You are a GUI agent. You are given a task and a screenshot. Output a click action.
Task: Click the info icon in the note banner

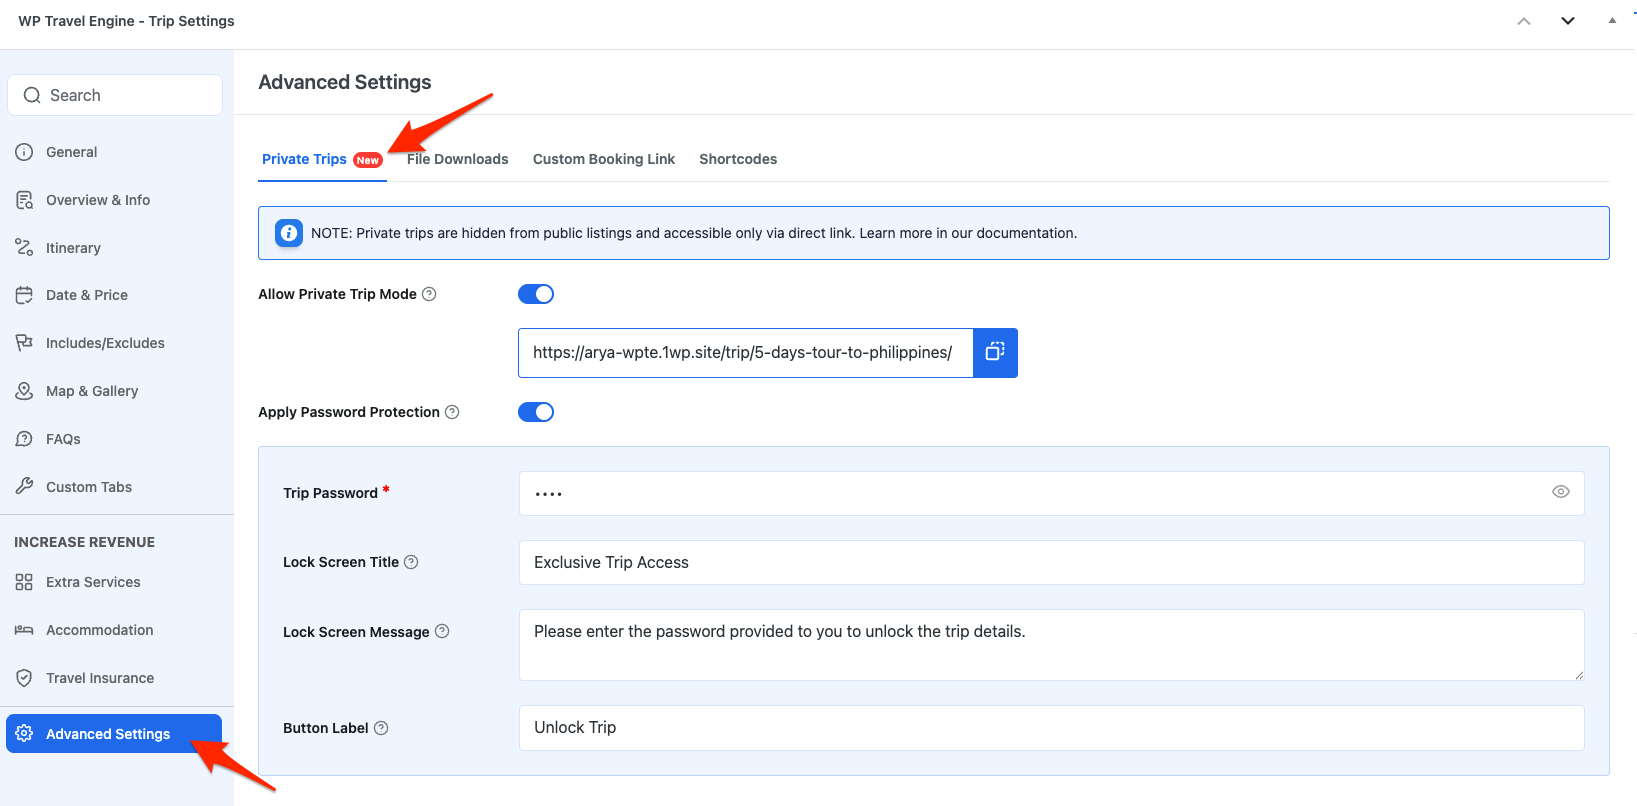pos(289,233)
